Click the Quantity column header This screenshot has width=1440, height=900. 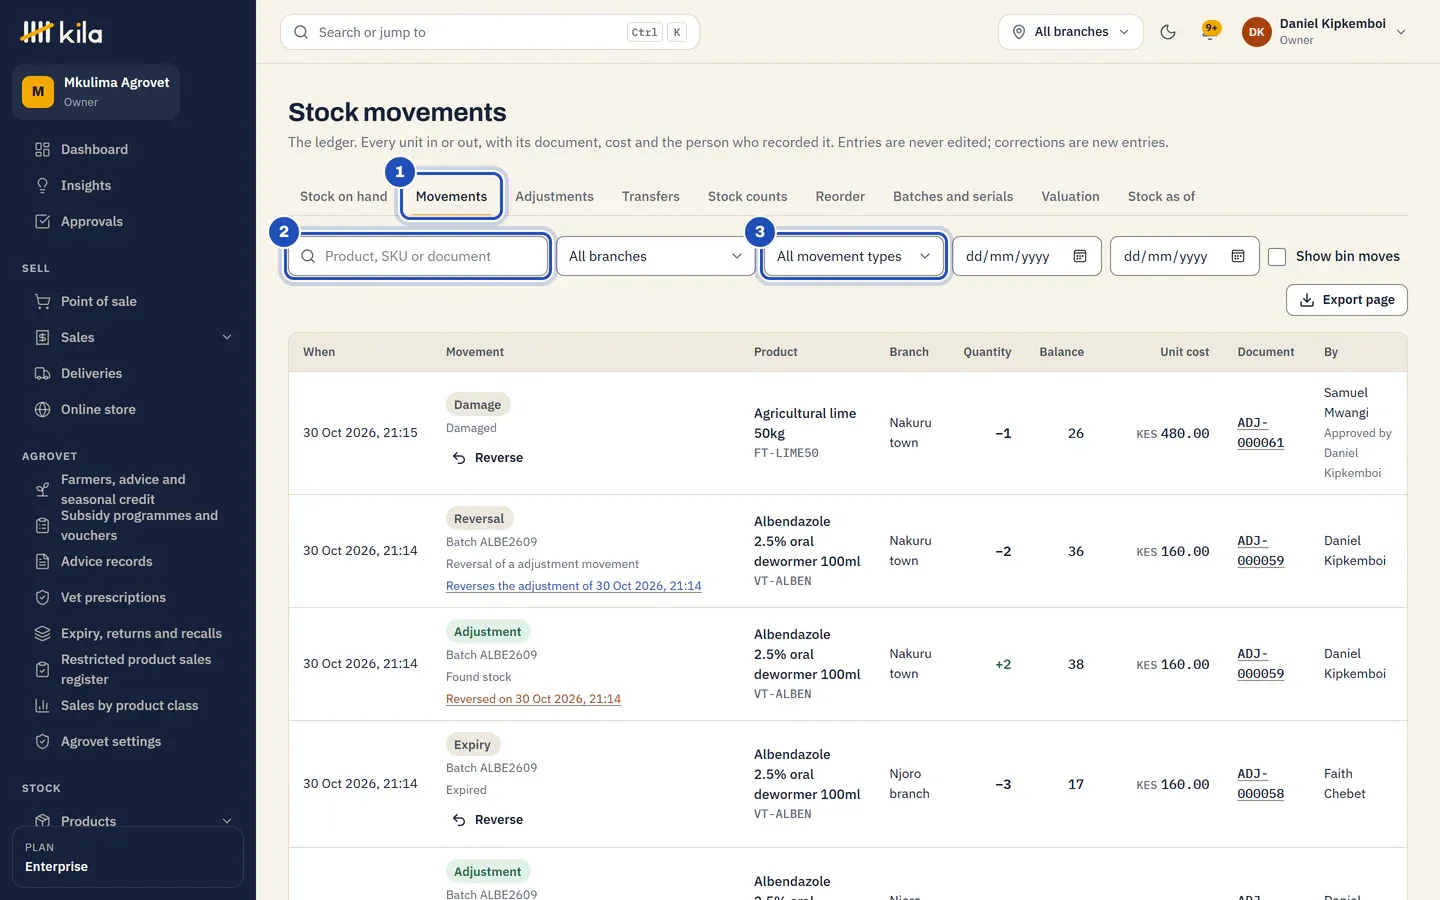tap(987, 352)
